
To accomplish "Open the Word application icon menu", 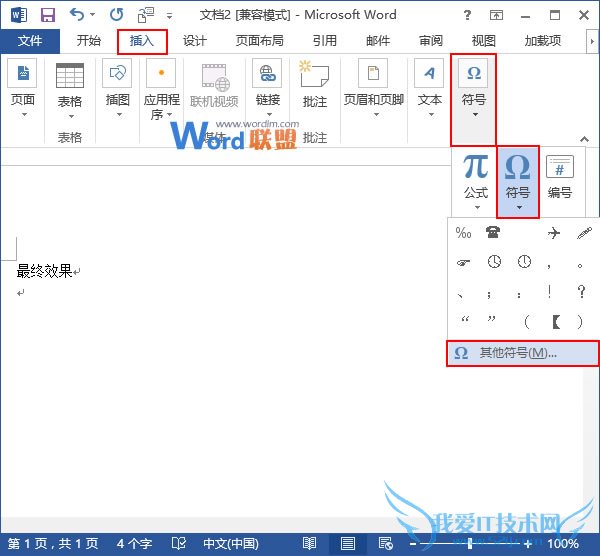I will [18, 15].
